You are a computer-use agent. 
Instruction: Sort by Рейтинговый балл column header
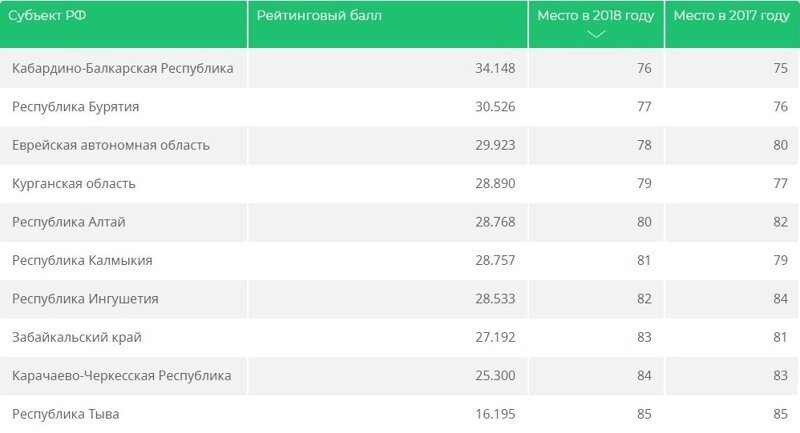coord(319,16)
